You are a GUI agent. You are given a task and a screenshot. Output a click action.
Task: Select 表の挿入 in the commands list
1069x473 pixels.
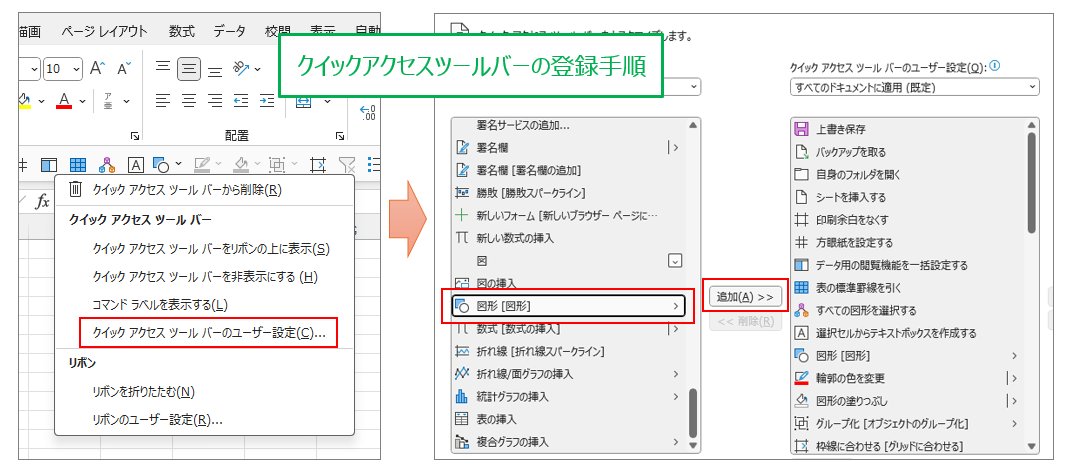(x=568, y=419)
